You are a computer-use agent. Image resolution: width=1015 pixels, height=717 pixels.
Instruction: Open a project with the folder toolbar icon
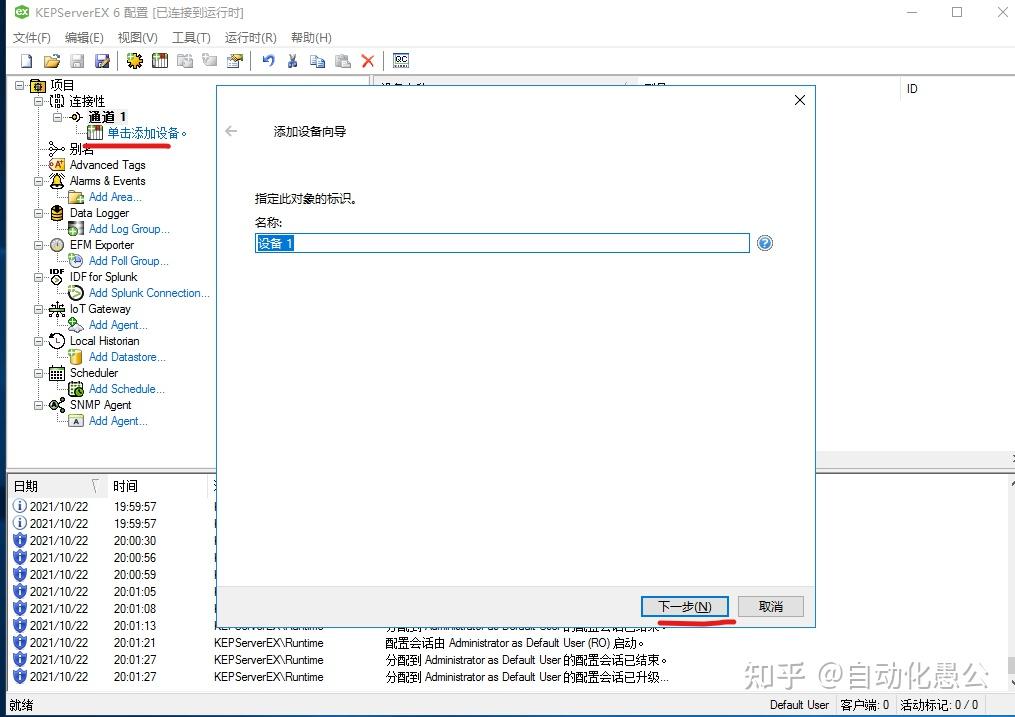53,60
